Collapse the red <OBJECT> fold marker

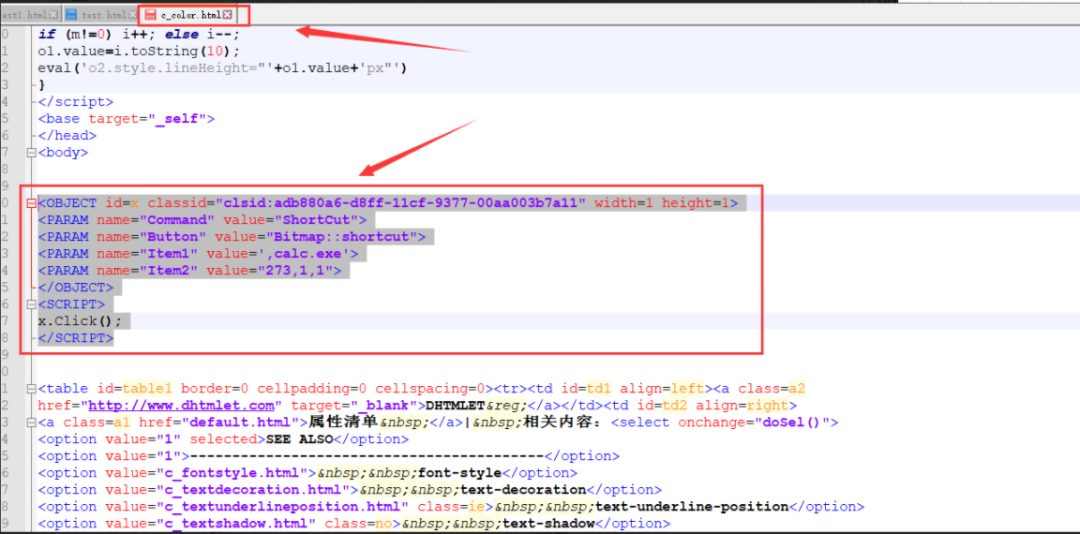30,203
